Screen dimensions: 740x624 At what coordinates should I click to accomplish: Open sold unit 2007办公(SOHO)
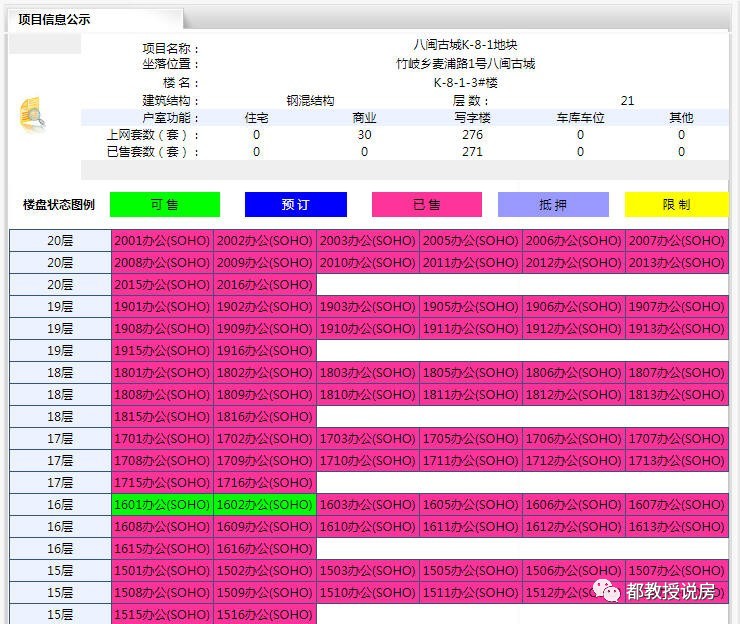677,241
